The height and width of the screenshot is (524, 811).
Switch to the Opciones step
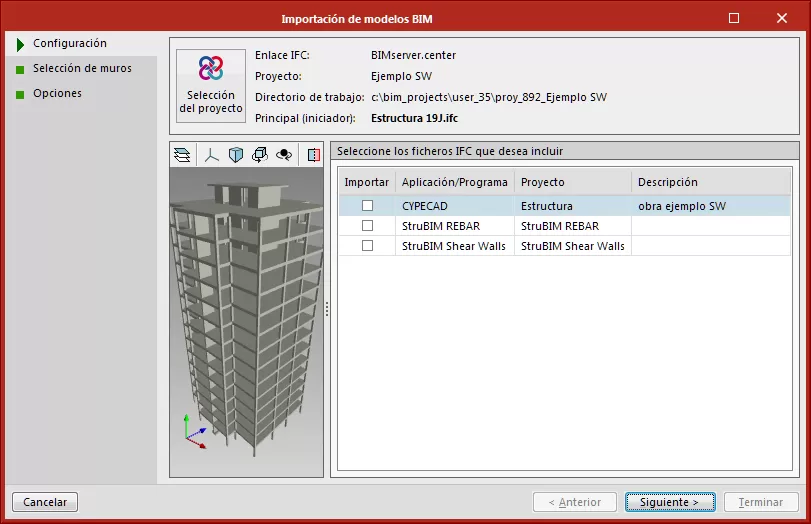point(57,94)
